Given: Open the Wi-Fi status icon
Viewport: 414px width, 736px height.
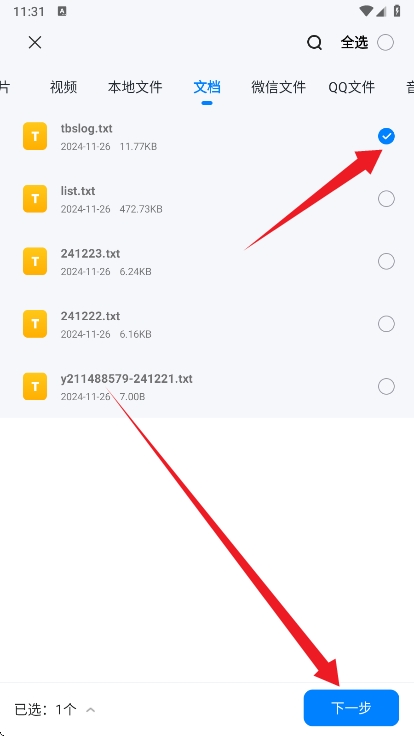Looking at the screenshot, I should [x=366, y=11].
